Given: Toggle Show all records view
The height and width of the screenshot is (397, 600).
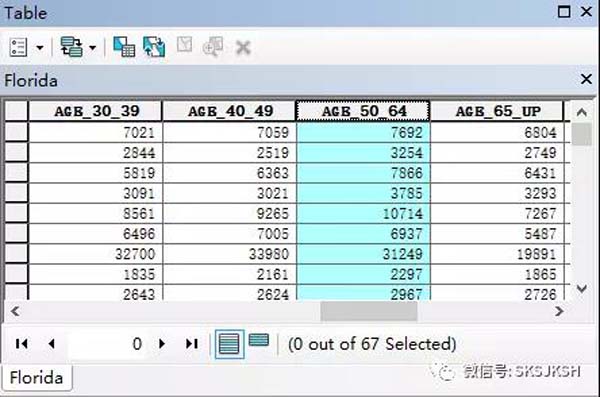Looking at the screenshot, I should click(x=229, y=344).
